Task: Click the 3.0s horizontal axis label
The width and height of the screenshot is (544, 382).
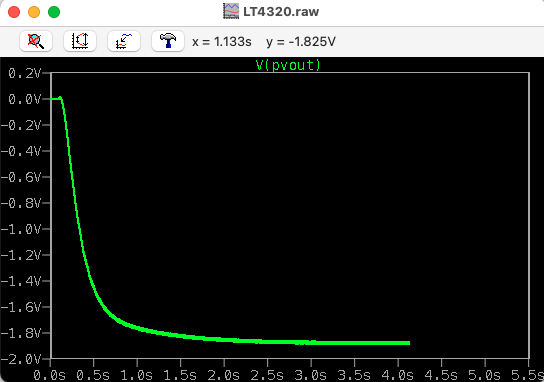Action: coord(311,375)
